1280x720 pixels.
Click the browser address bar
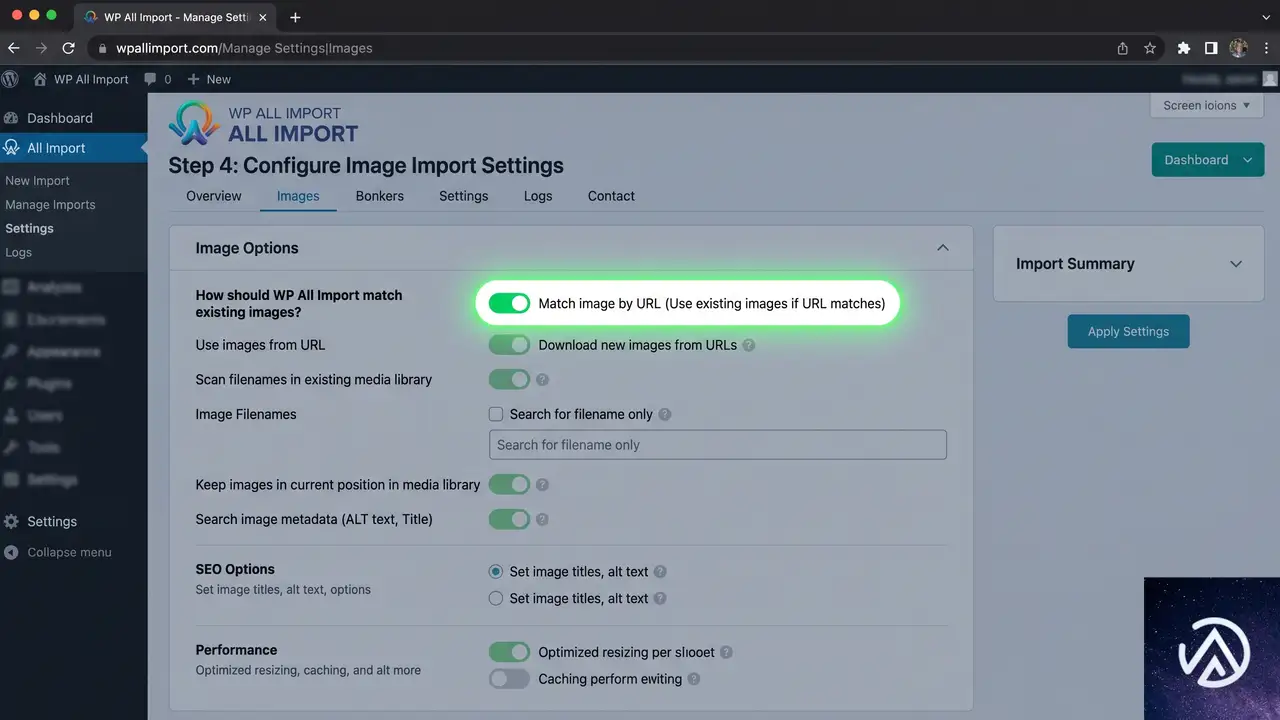pyautogui.click(x=600, y=48)
